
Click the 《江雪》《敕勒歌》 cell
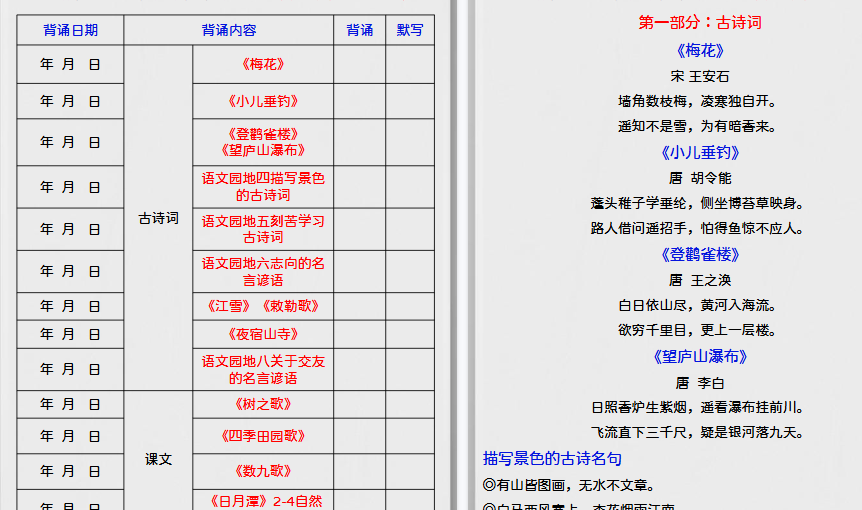[x=263, y=306]
